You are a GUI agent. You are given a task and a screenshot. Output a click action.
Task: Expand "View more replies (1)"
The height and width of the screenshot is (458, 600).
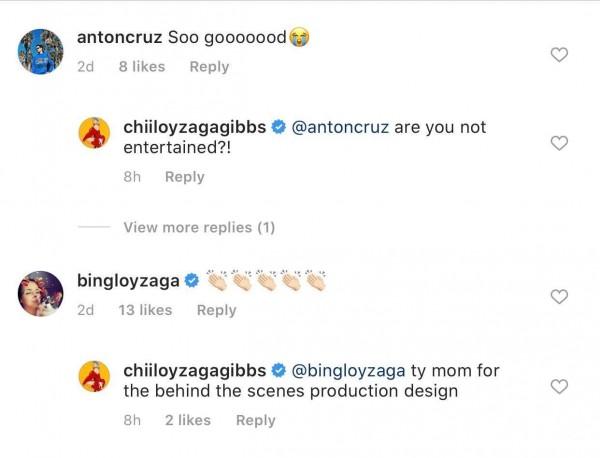(x=199, y=228)
